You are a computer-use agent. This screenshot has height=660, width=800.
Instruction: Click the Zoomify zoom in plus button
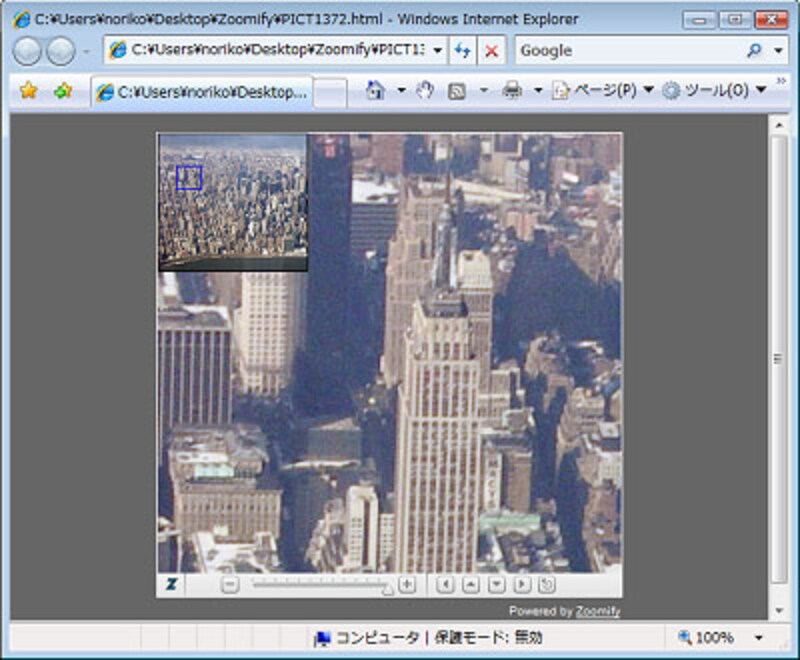[x=407, y=585]
